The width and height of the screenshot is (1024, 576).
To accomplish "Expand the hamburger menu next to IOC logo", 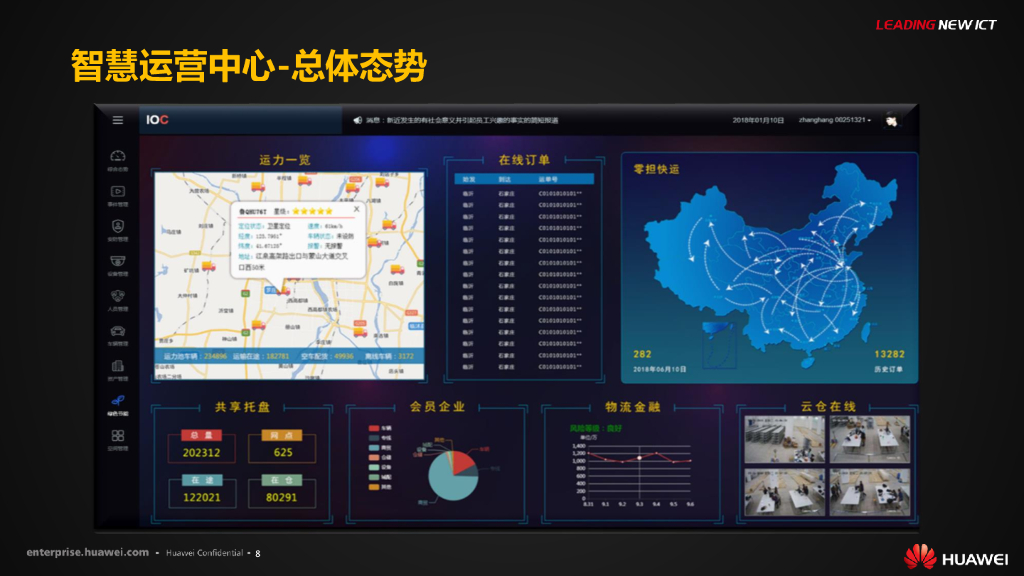I will 118,122.
